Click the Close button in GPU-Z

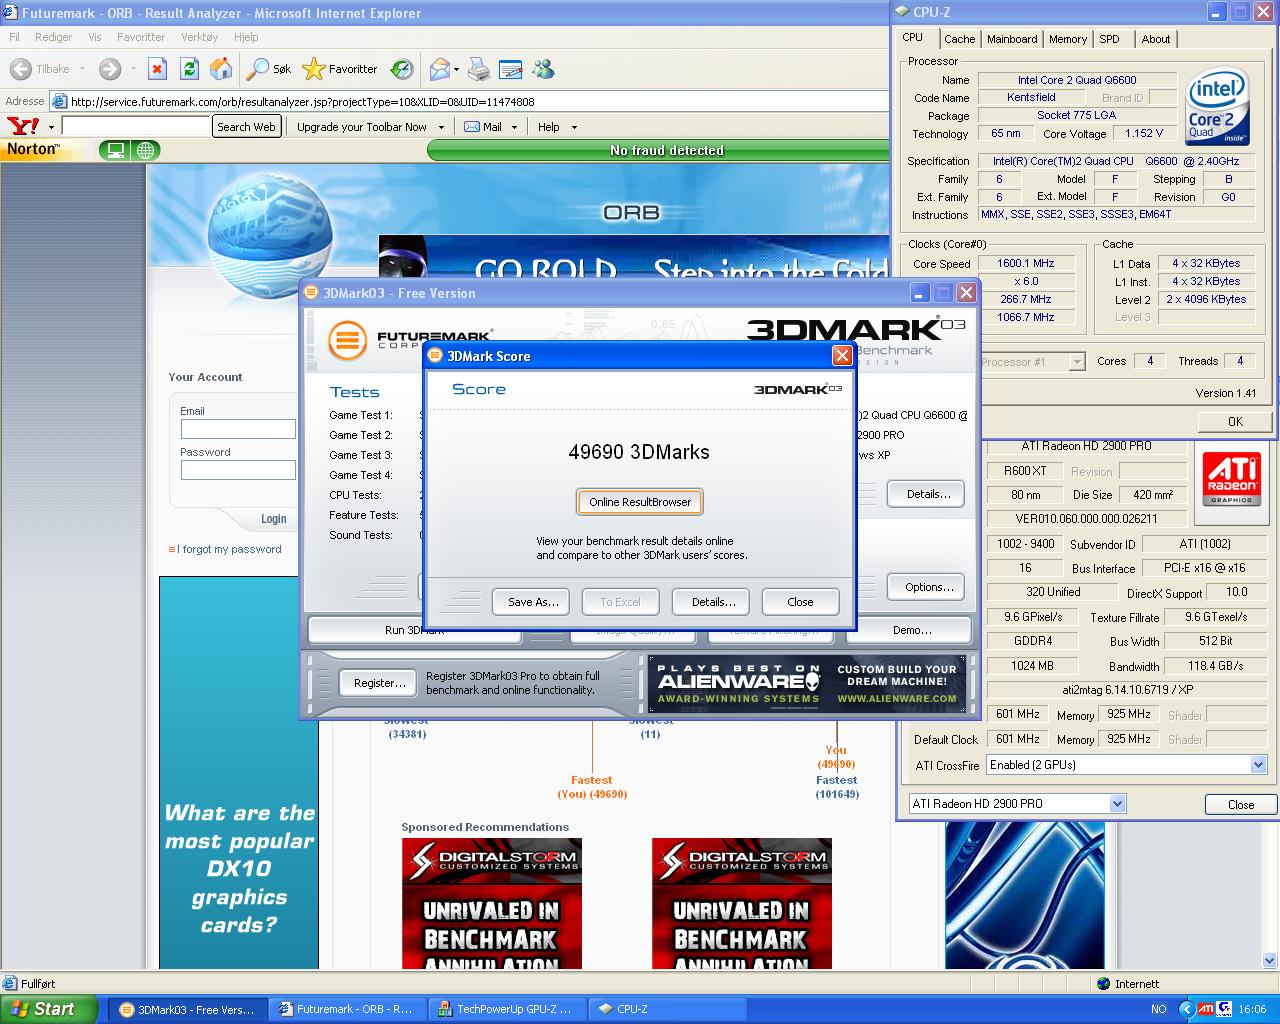pyautogui.click(x=1240, y=804)
